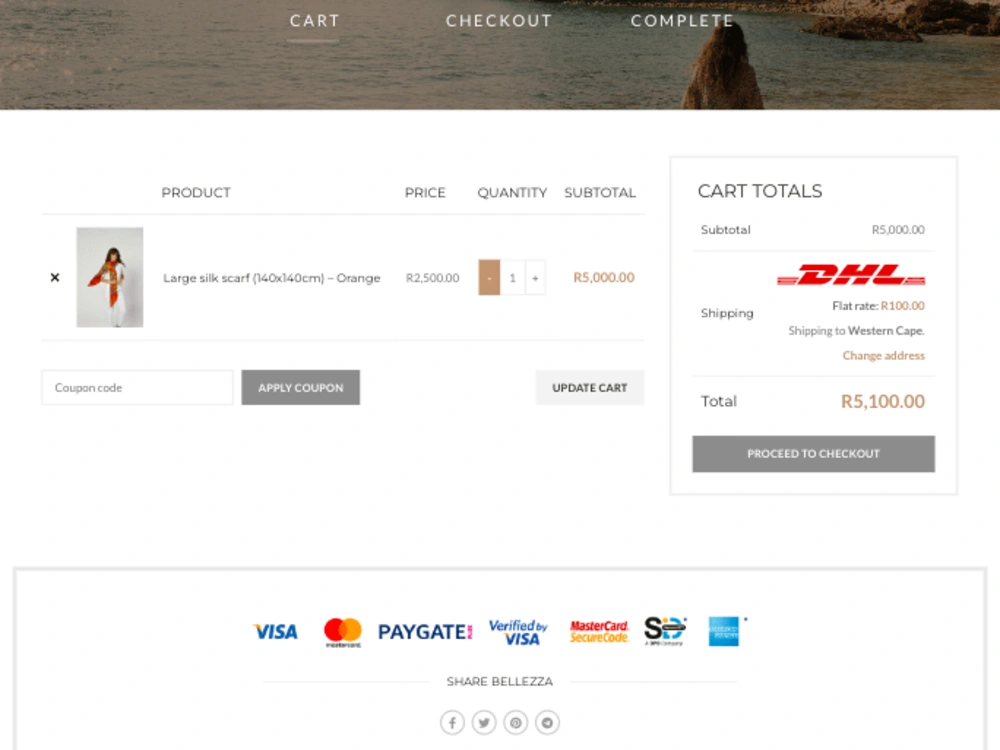
Task: Open the COMPLETE tab
Action: coord(682,21)
